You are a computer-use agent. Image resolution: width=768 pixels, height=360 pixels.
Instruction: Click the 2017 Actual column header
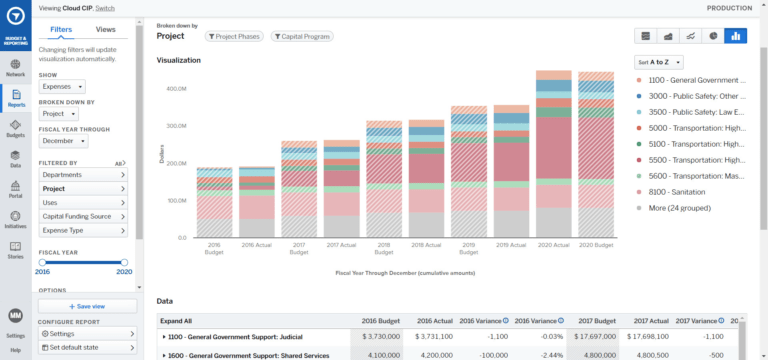click(651, 321)
